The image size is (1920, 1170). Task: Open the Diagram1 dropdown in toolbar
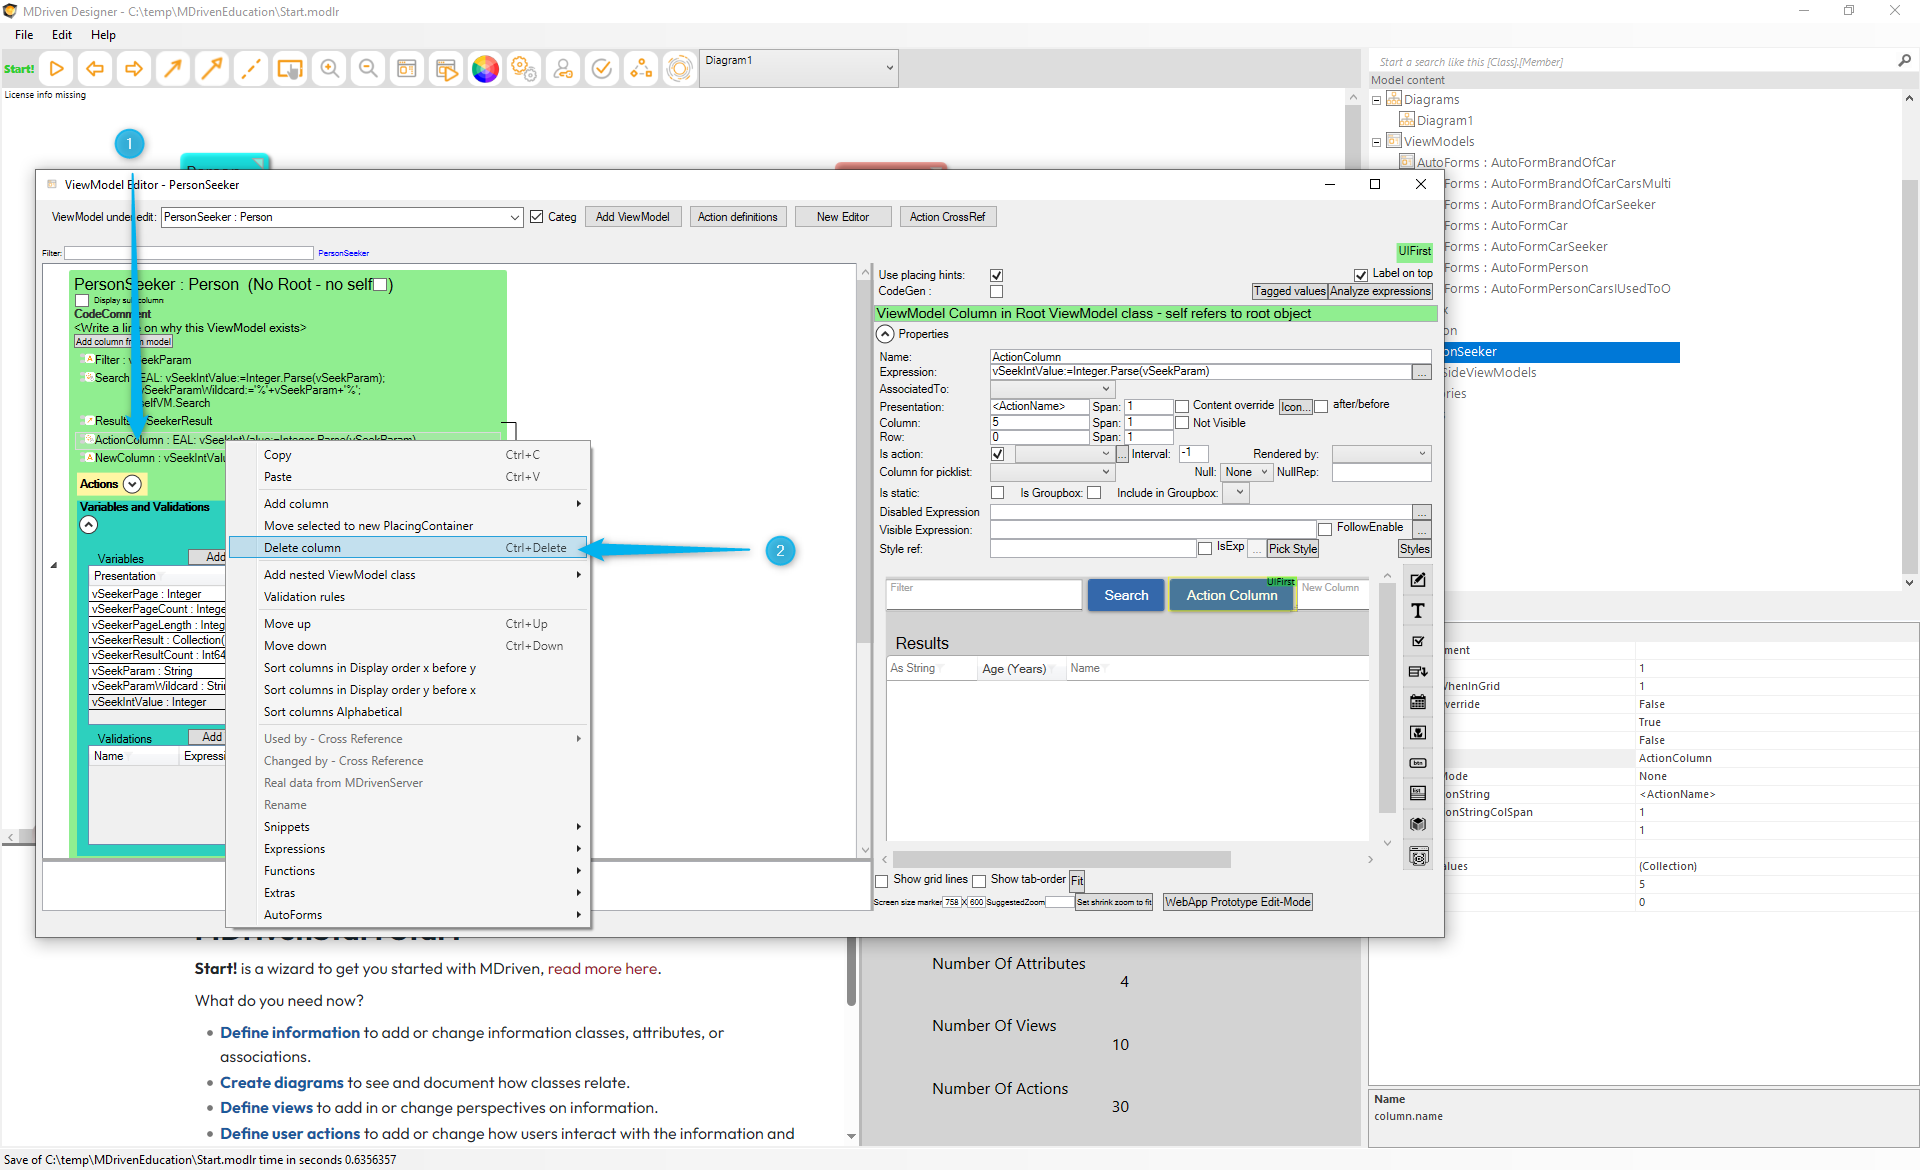[x=889, y=68]
